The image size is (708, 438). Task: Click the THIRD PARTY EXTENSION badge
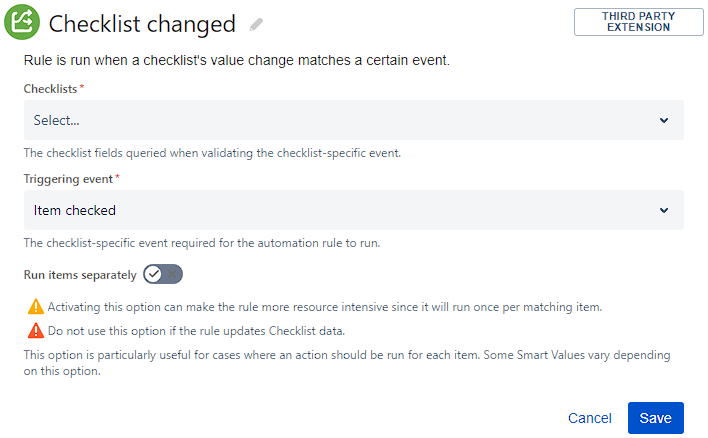pyautogui.click(x=638, y=22)
